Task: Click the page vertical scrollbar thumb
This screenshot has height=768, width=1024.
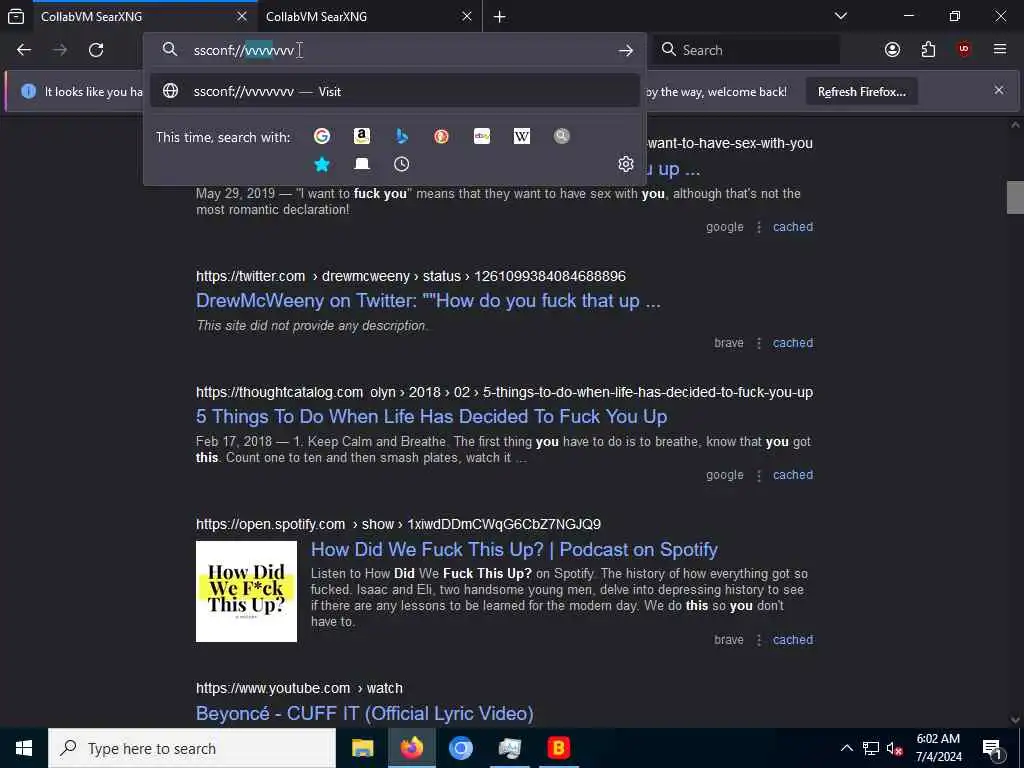Action: [x=1015, y=197]
